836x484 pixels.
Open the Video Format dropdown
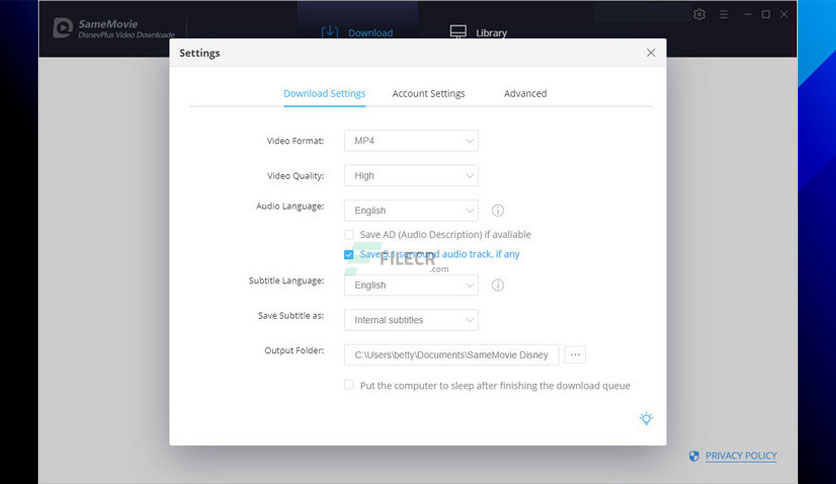411,141
